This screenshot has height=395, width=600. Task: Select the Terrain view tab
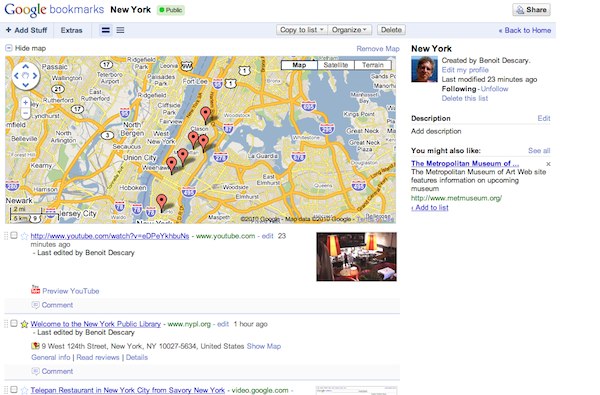(373, 65)
